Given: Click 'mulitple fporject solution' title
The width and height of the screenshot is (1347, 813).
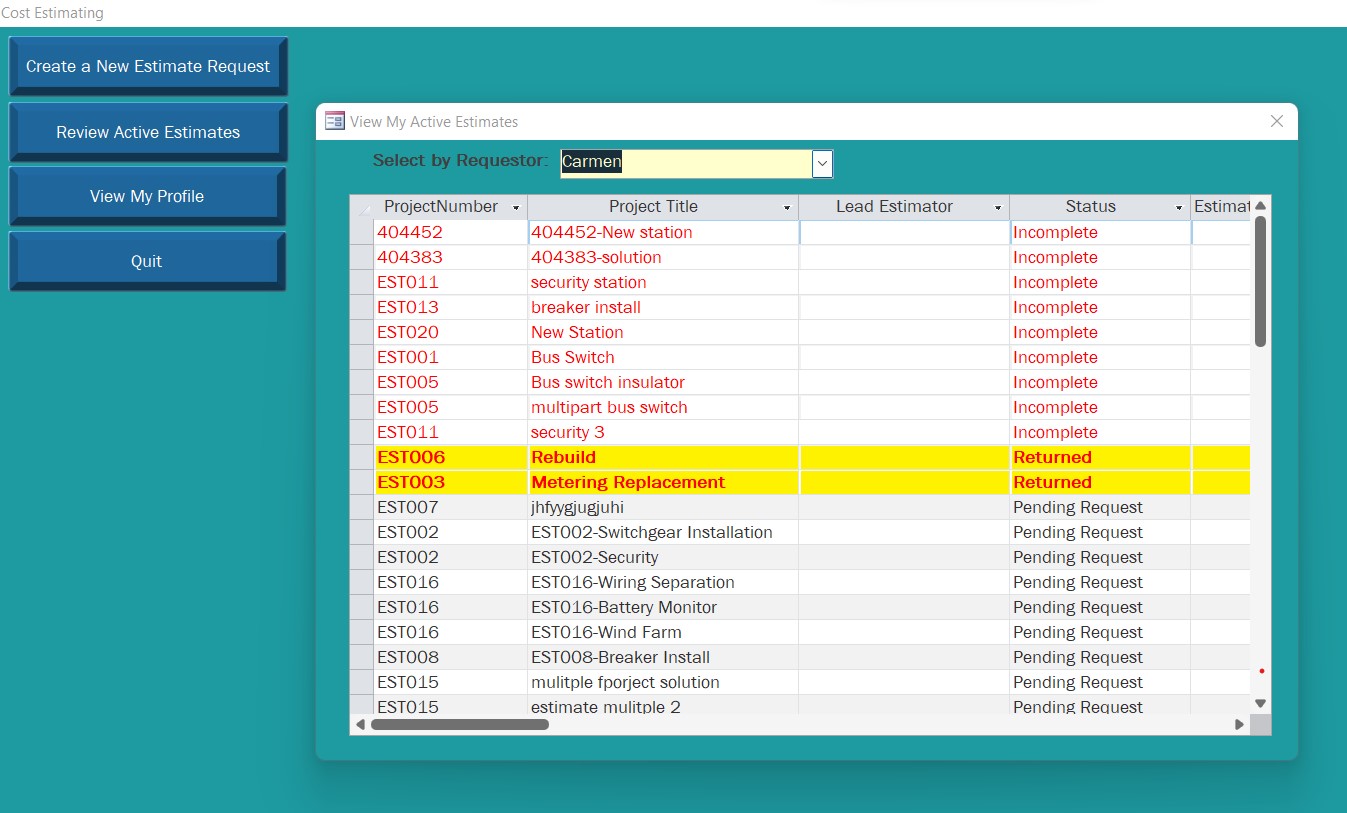Looking at the screenshot, I should point(625,682).
